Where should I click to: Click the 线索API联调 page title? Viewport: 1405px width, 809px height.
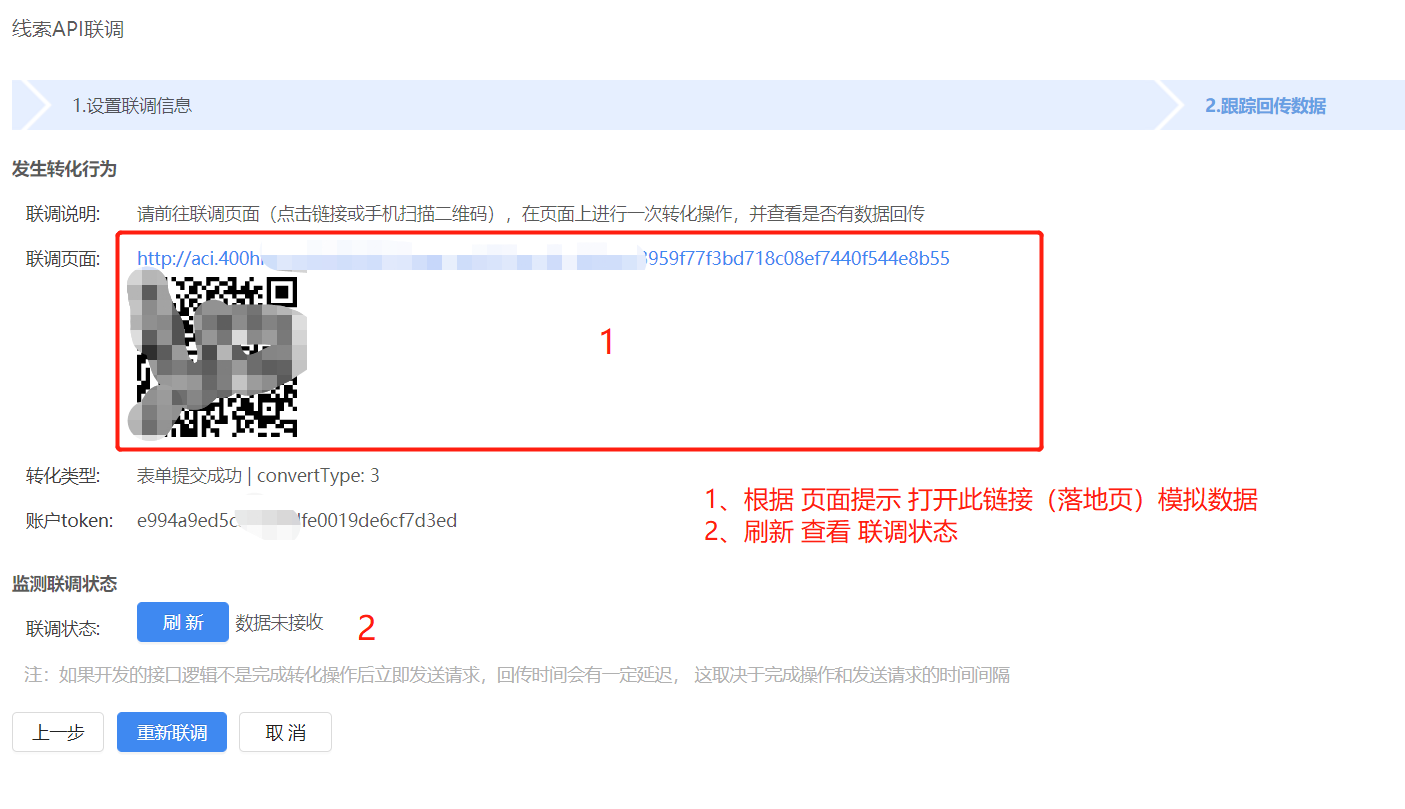point(68,29)
